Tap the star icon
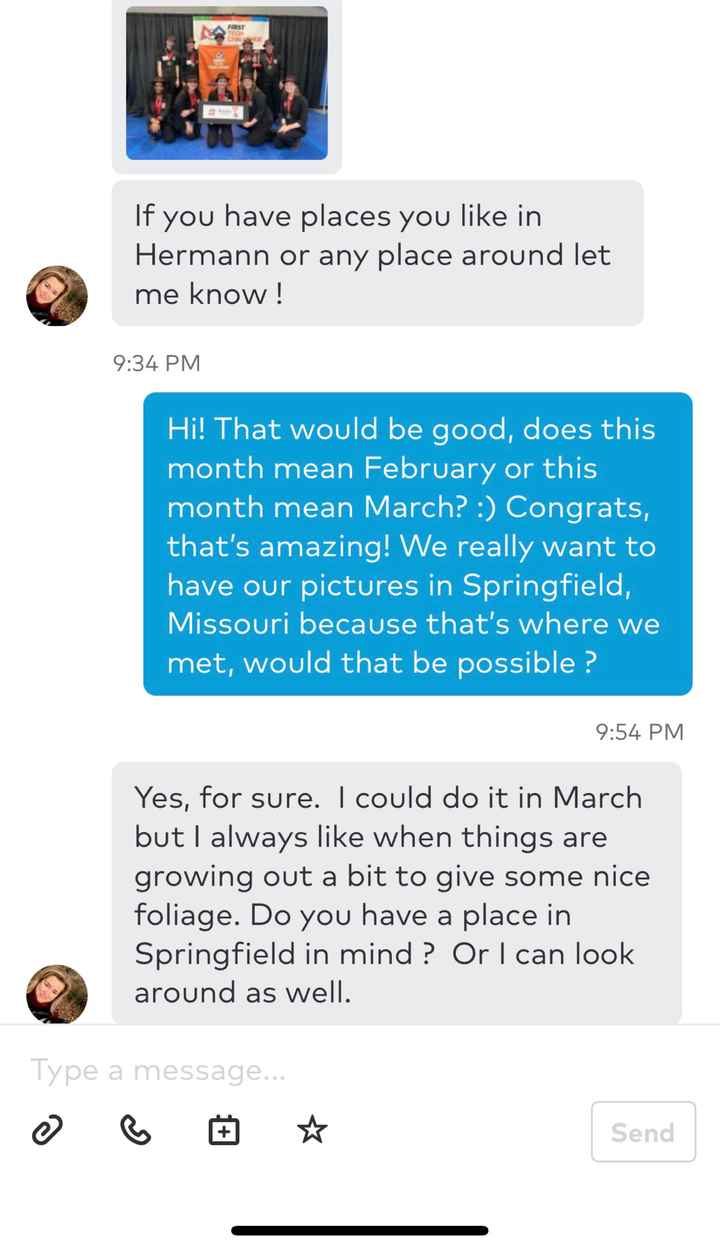This screenshot has height=1250, width=720. tap(312, 1131)
